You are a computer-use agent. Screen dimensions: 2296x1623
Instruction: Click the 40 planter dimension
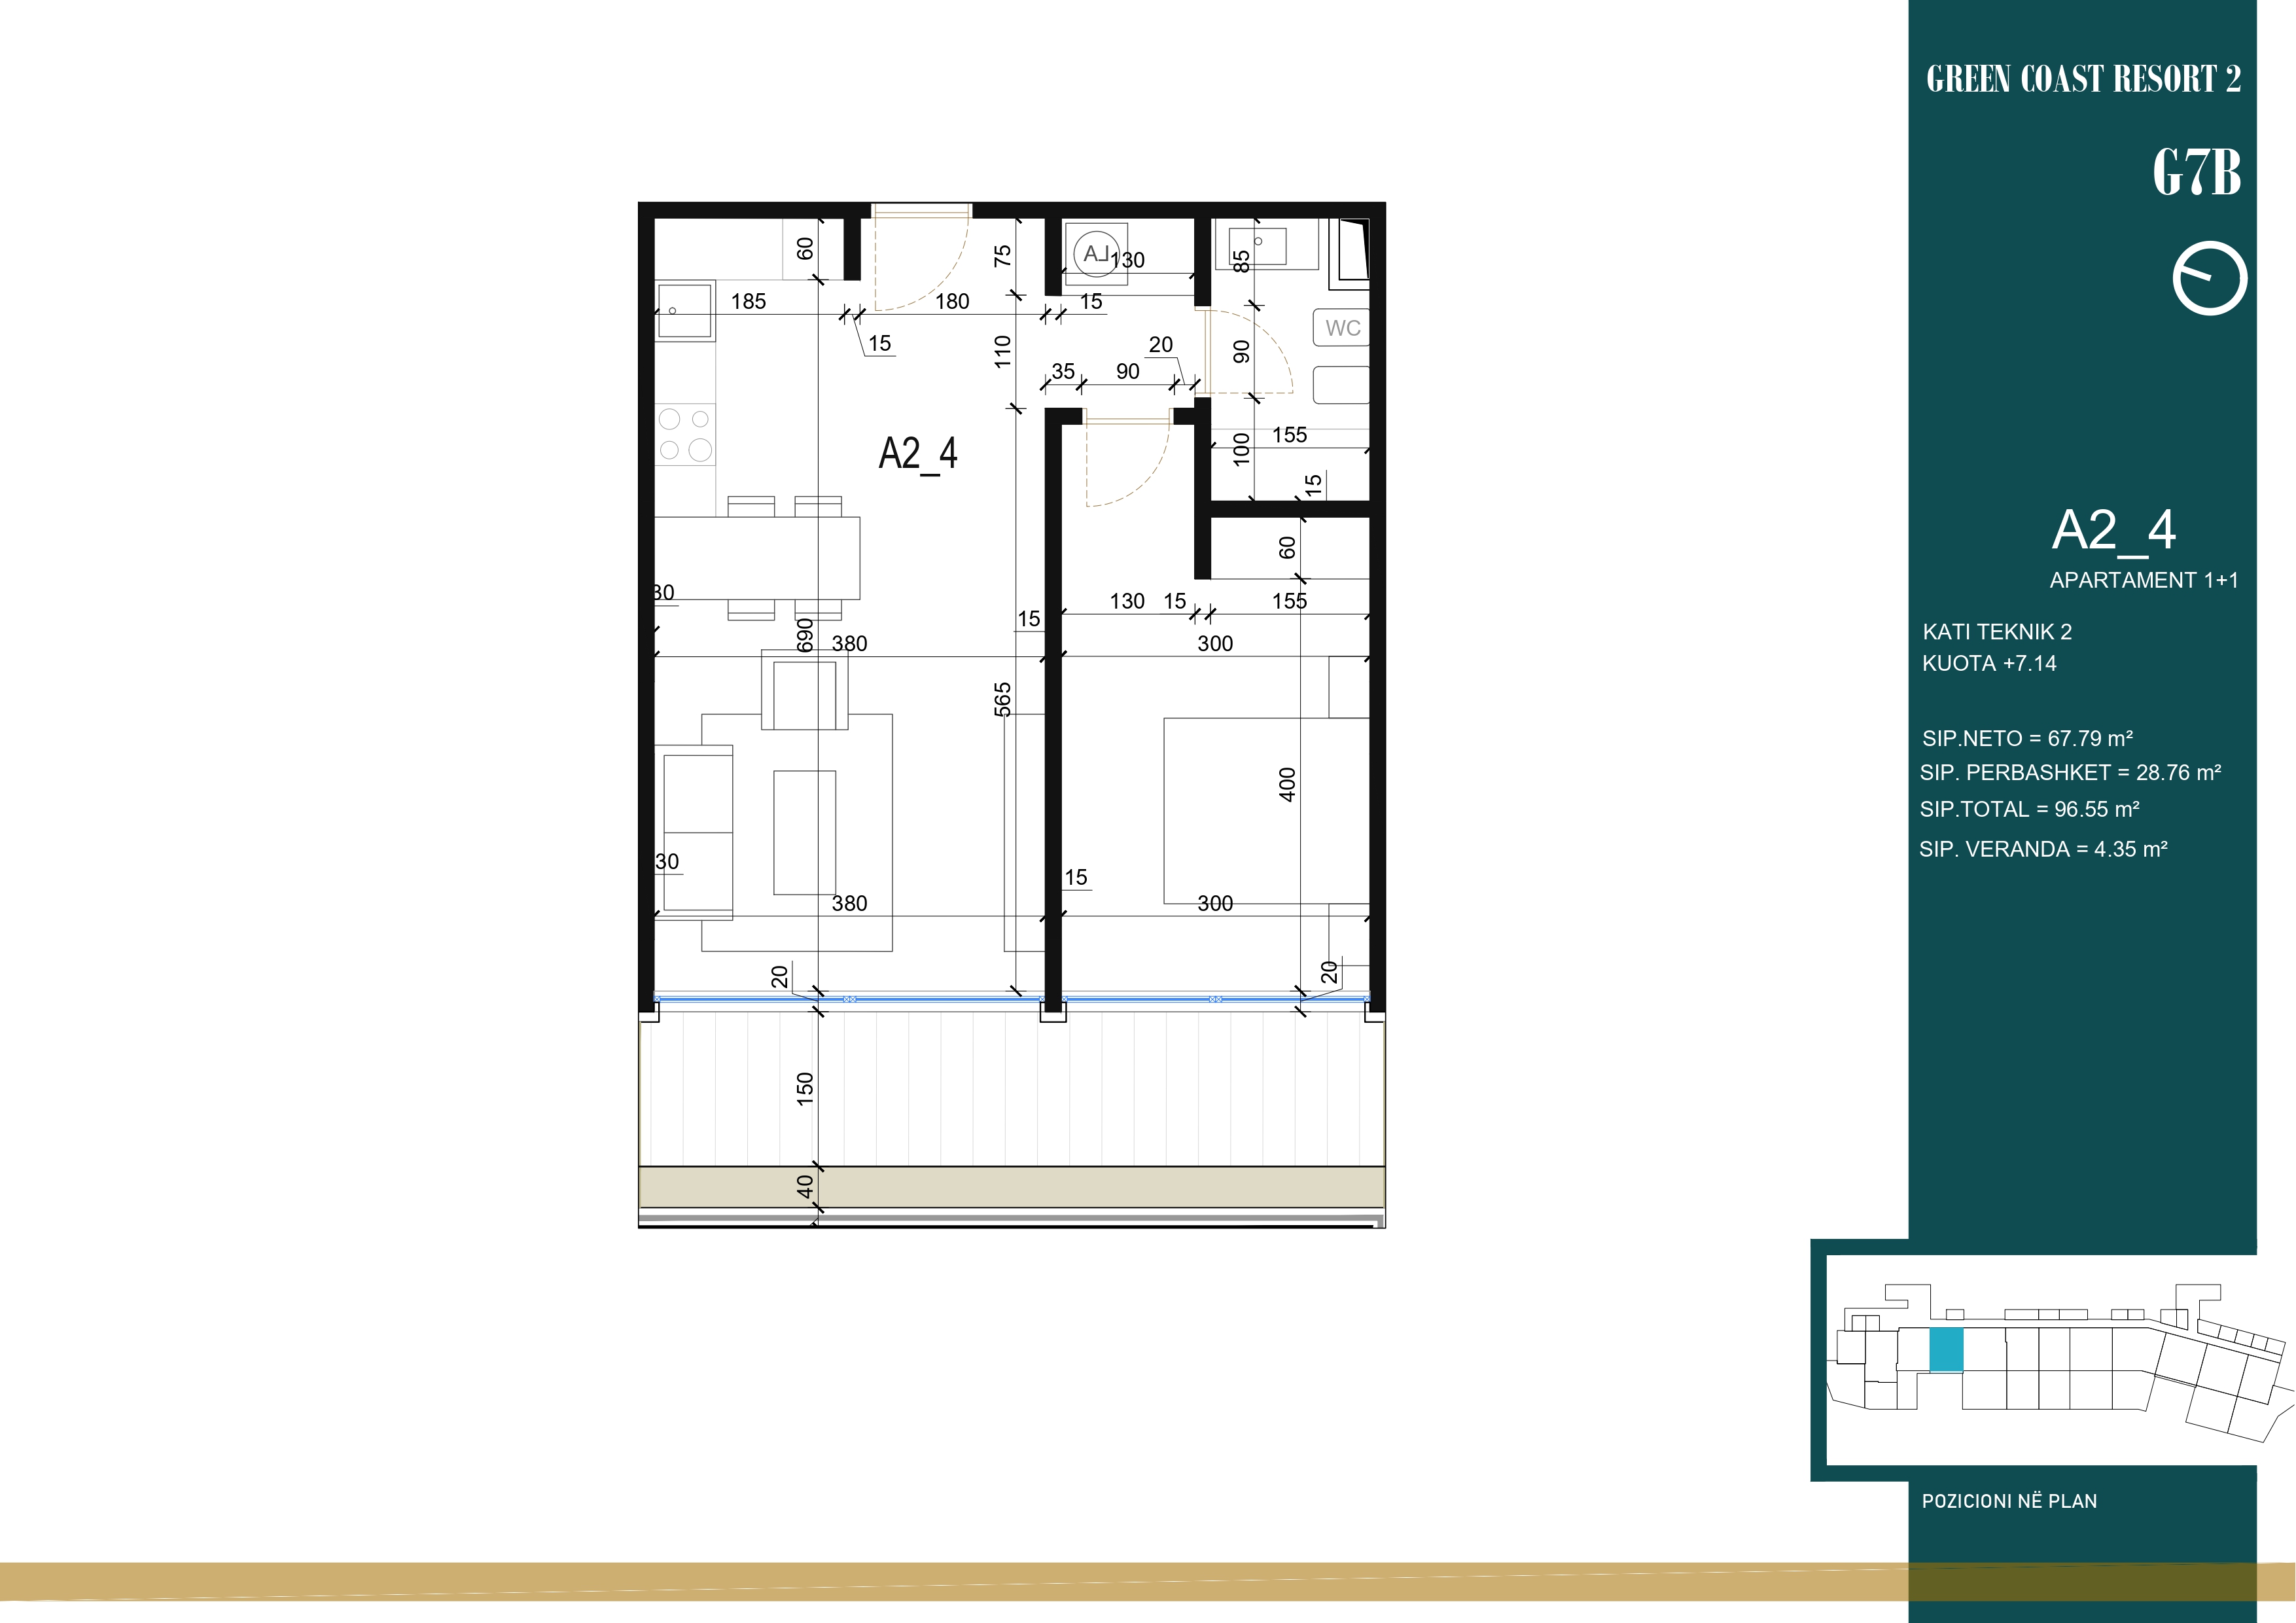click(805, 1187)
